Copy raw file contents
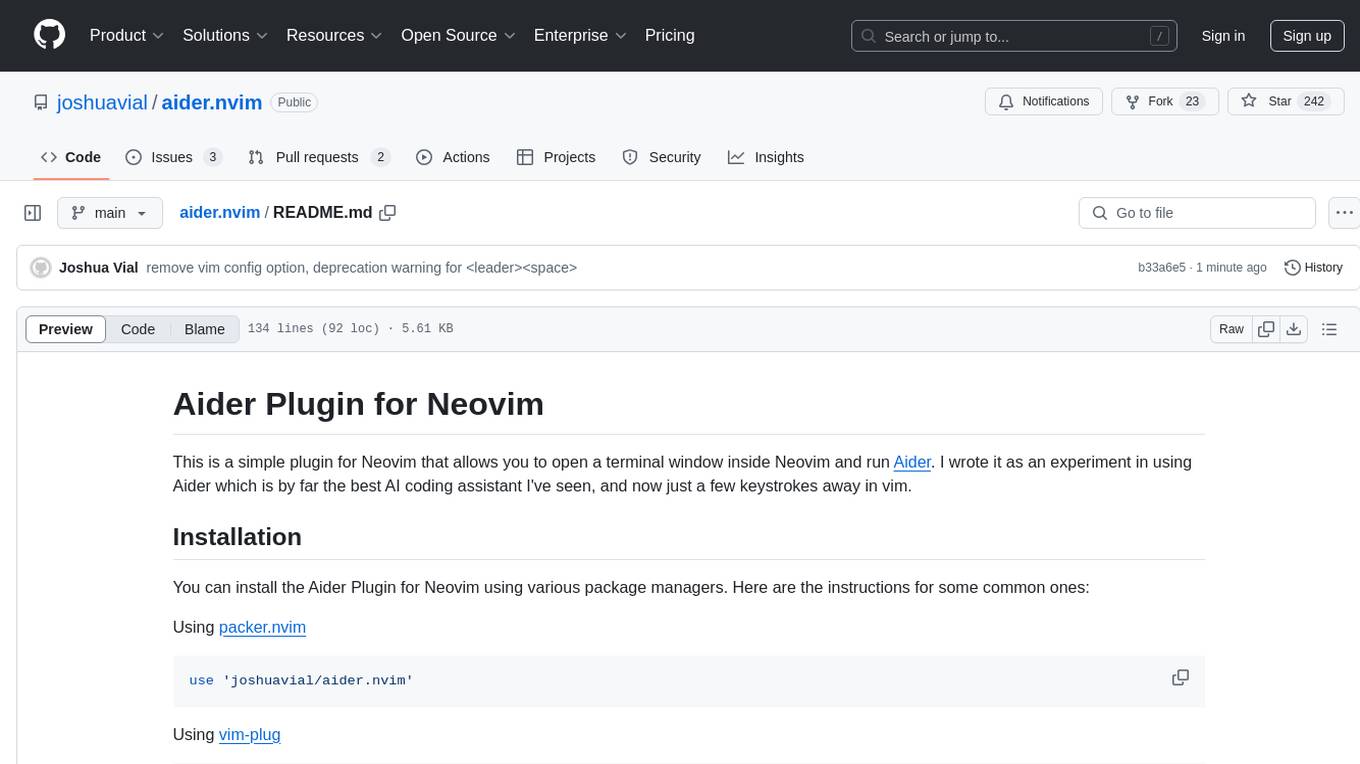Image resolution: width=1360 pixels, height=764 pixels. (1266, 329)
